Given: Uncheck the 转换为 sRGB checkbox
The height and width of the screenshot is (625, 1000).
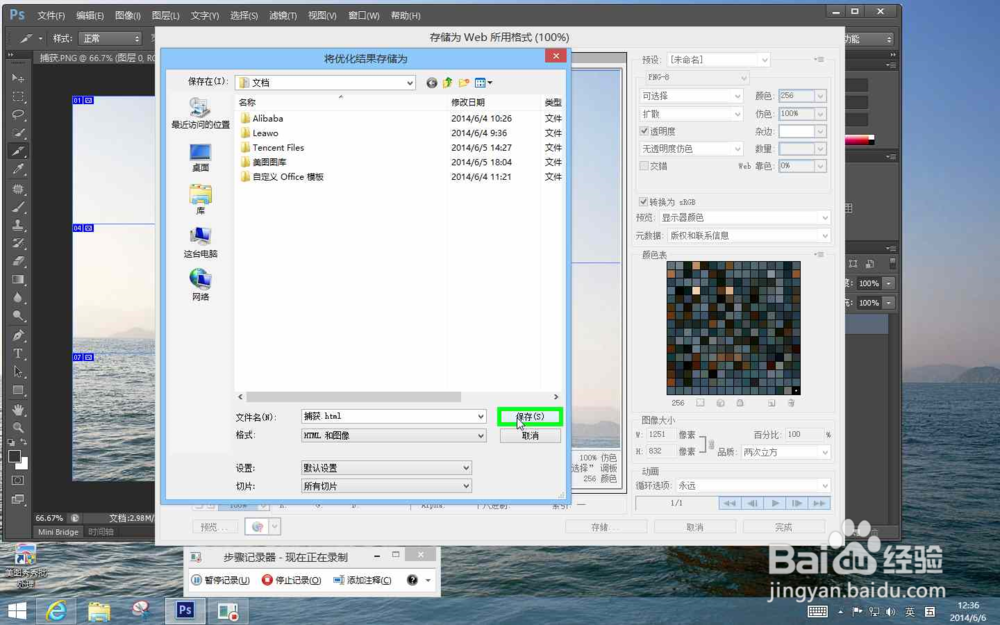Looking at the screenshot, I should tap(642, 200).
